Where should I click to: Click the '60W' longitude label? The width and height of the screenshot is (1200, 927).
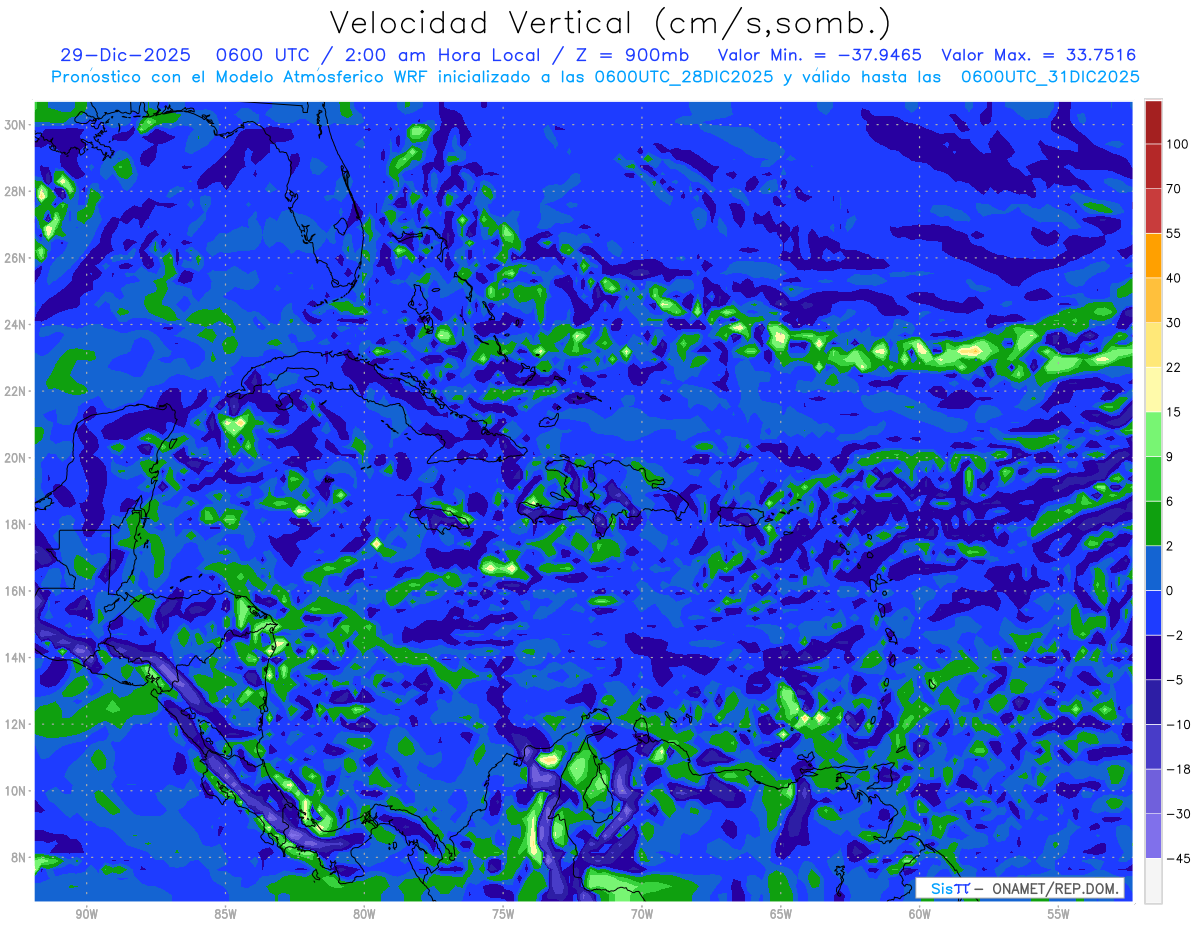(x=920, y=914)
